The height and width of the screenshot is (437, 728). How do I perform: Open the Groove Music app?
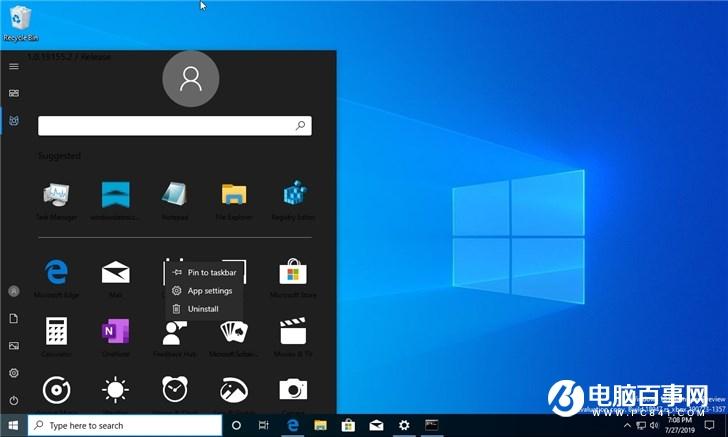pos(56,391)
